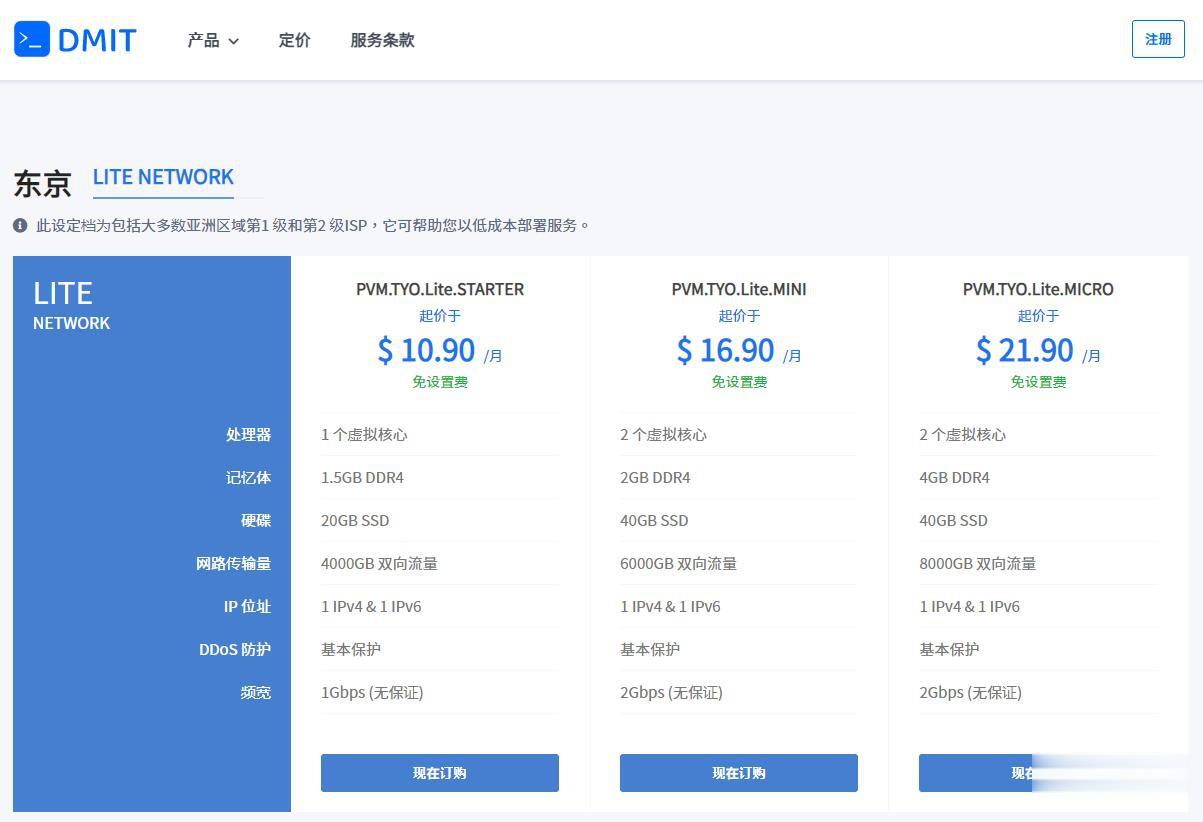
Task: Click the 1.5GB DDR4 memory value
Action: pos(362,478)
